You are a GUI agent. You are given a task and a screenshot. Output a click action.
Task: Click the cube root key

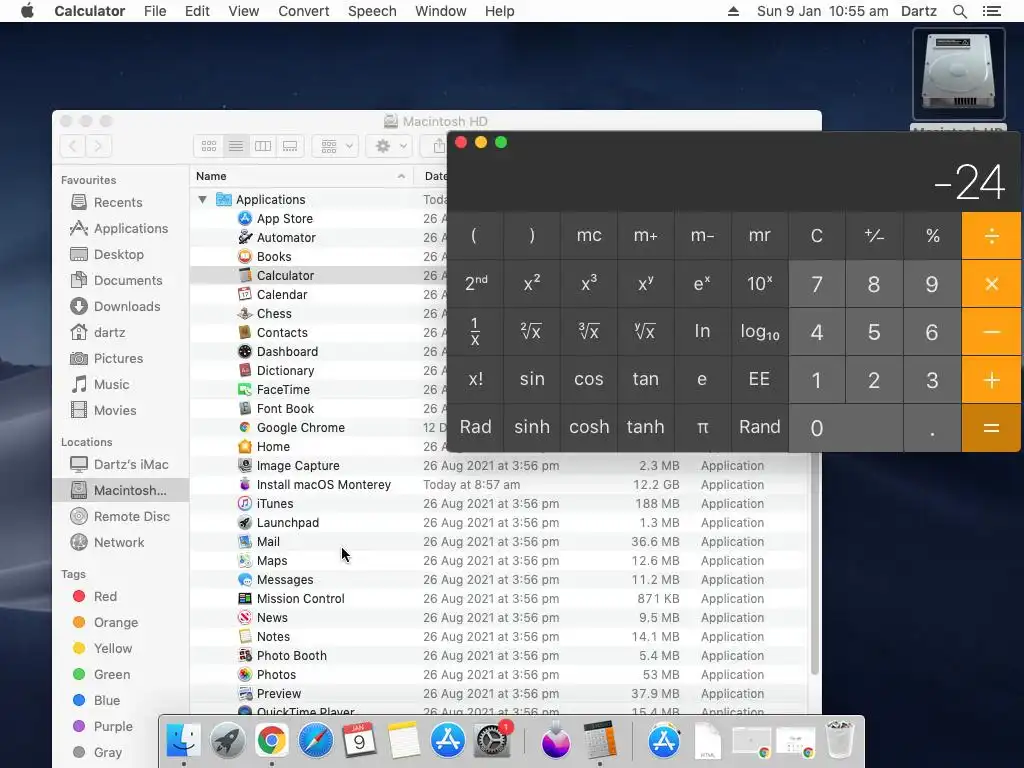tap(588, 332)
